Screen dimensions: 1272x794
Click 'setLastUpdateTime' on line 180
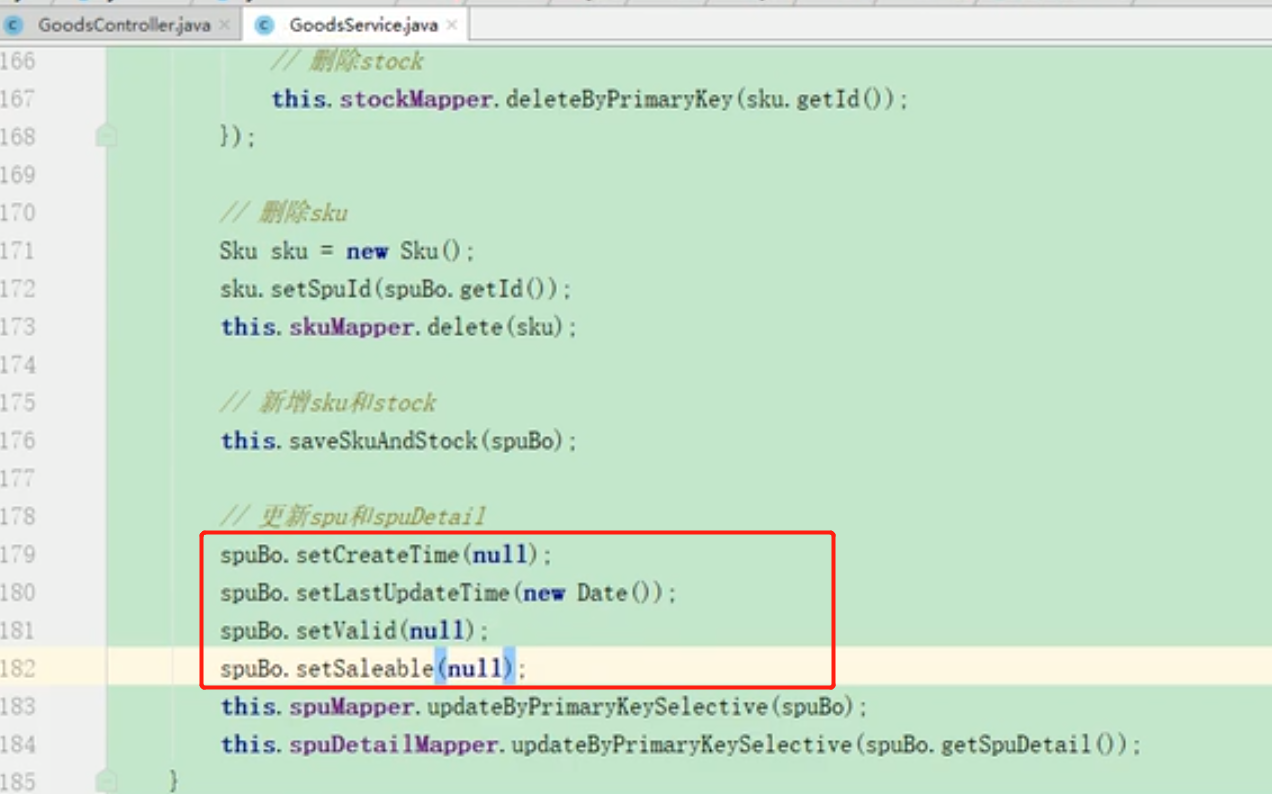(x=403, y=593)
